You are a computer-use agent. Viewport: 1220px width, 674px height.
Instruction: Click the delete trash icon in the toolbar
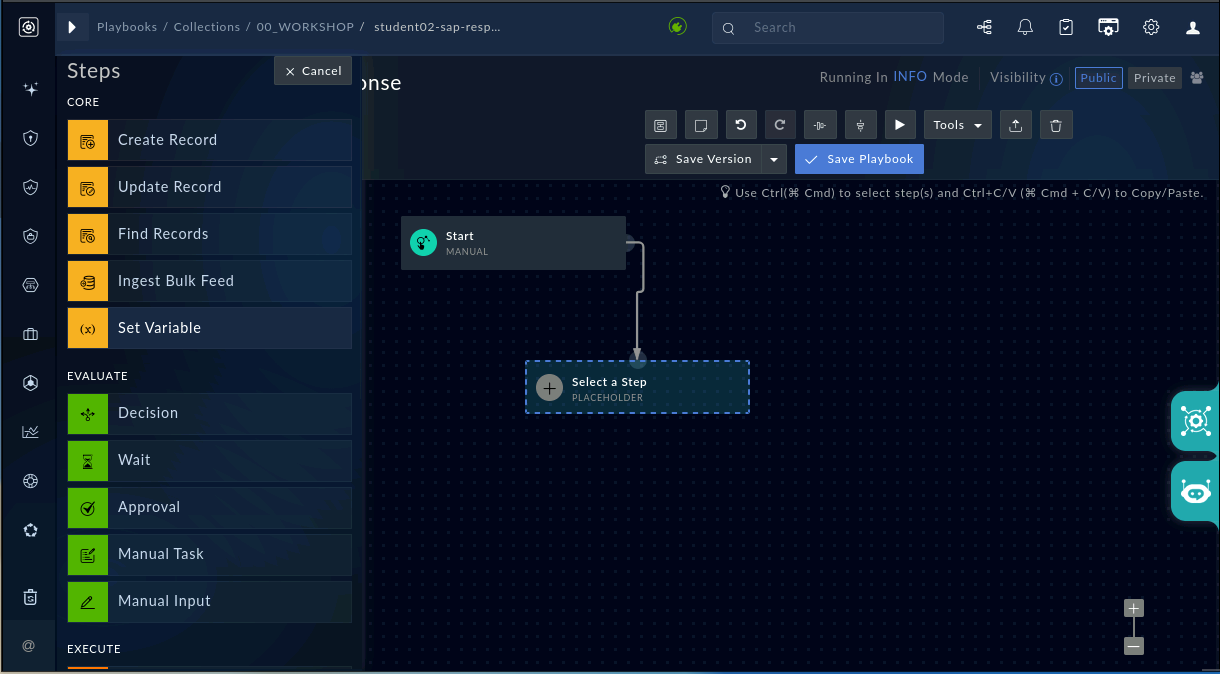1056,125
